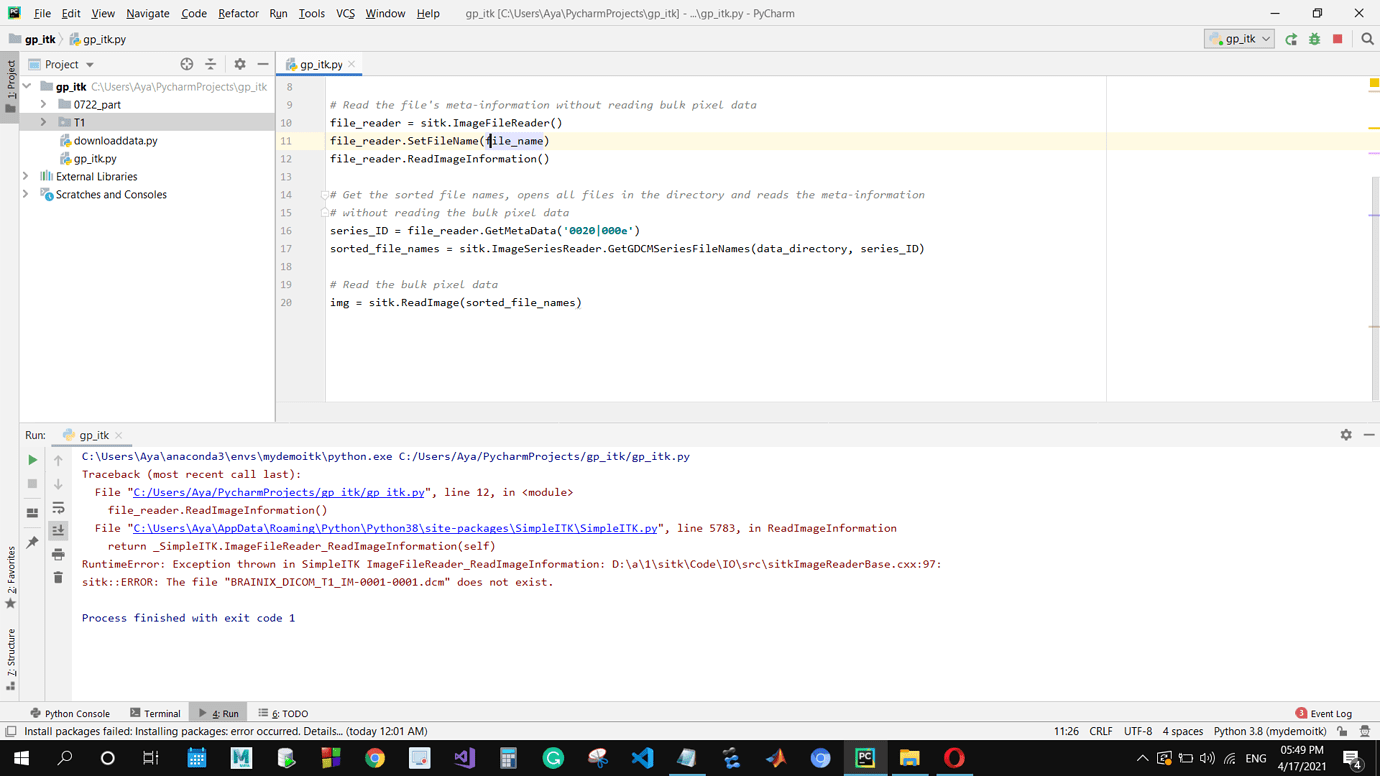Image resolution: width=1380 pixels, height=776 pixels.
Task: Change line ending via CRLF indicator
Action: click(x=1101, y=731)
